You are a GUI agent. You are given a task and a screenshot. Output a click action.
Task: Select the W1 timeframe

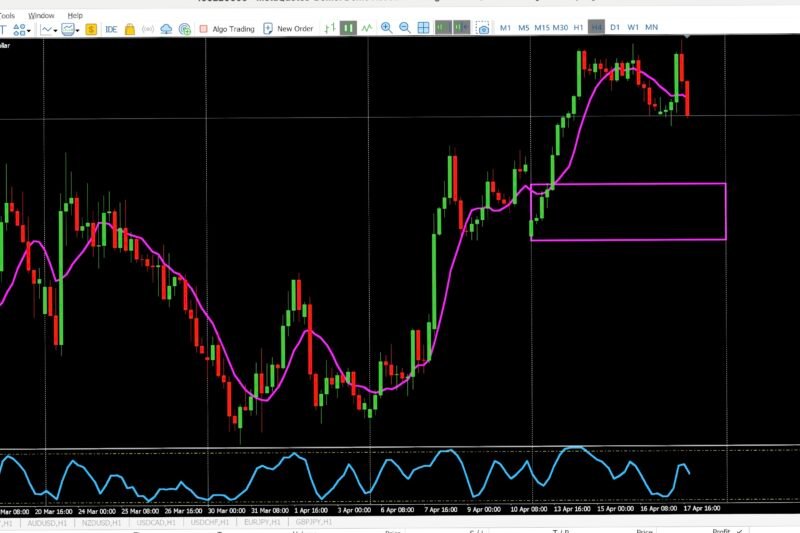(x=633, y=28)
